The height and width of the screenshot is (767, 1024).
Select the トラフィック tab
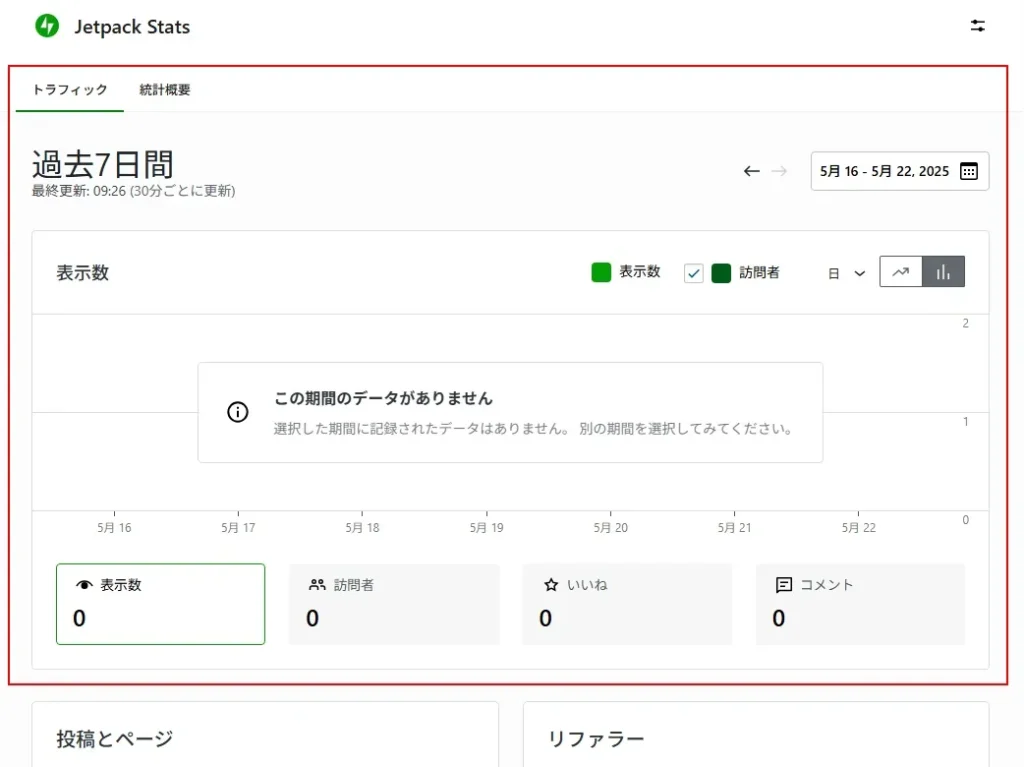(70, 90)
